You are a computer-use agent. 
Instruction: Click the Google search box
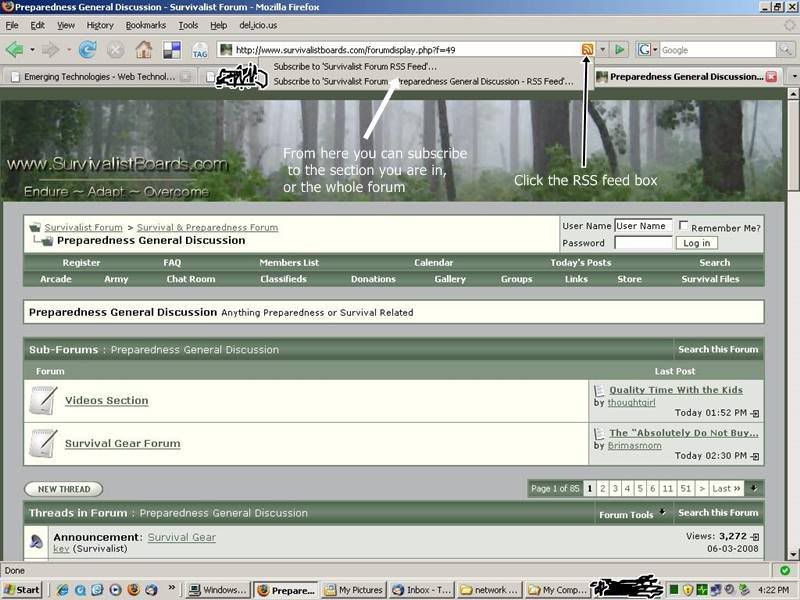coord(717,50)
